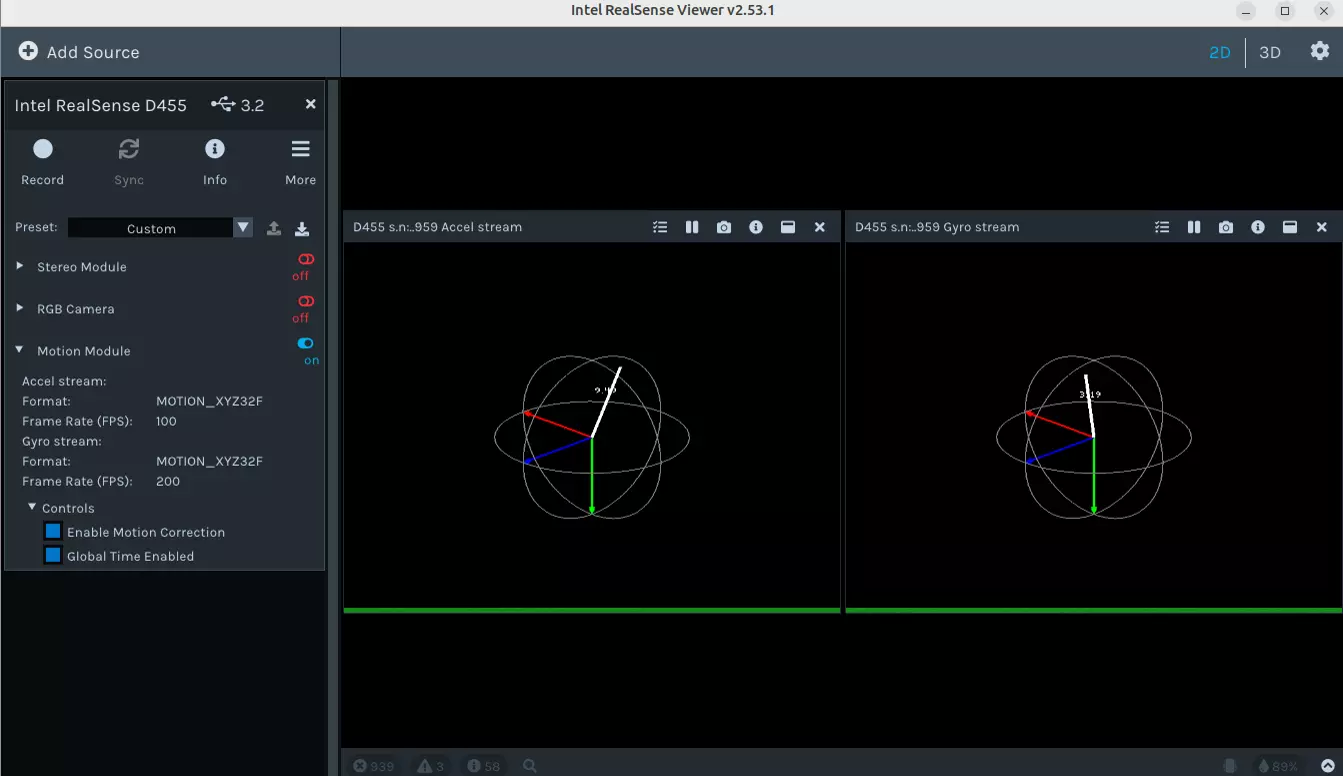Viewport: 1343px width, 776px height.
Task: Switch to the 2D view tab
Action: [x=1220, y=52]
